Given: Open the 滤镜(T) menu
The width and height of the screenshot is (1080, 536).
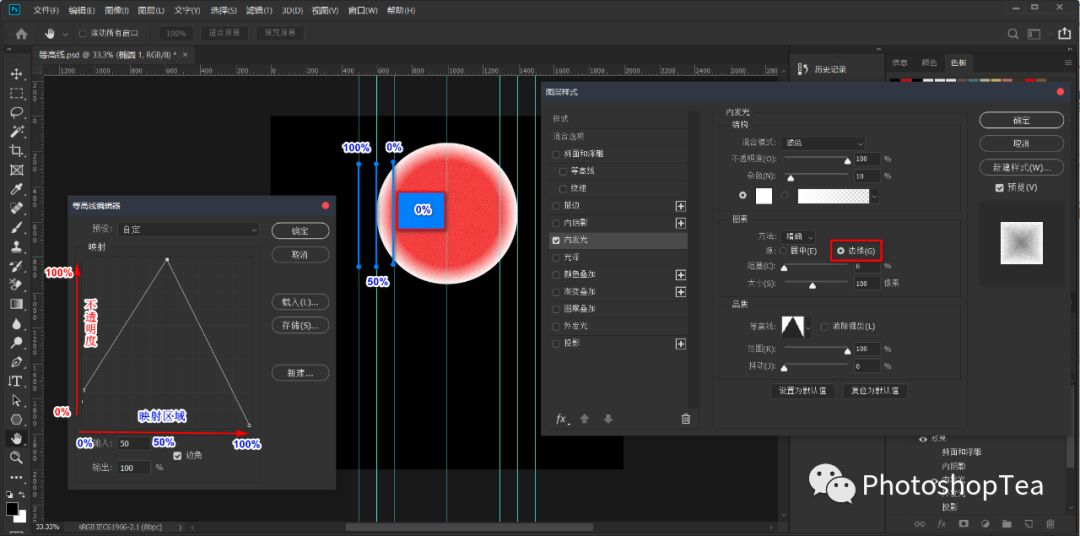Looking at the screenshot, I should (x=259, y=11).
